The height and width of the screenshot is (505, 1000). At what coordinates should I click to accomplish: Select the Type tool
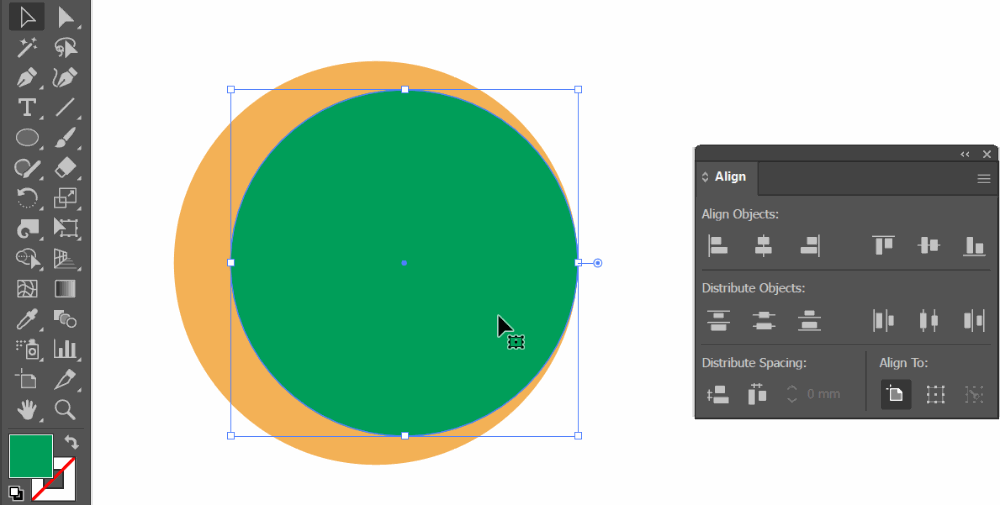pos(27,107)
